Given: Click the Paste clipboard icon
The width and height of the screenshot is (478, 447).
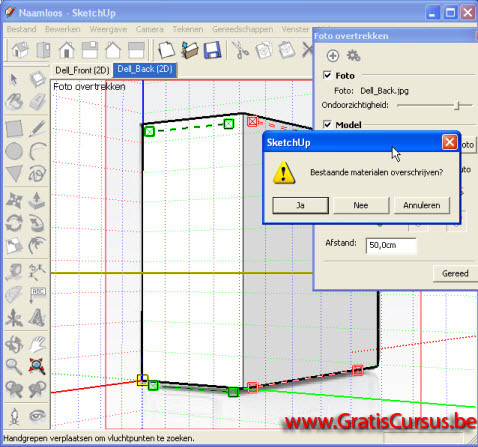Looking at the screenshot, I should (287, 50).
